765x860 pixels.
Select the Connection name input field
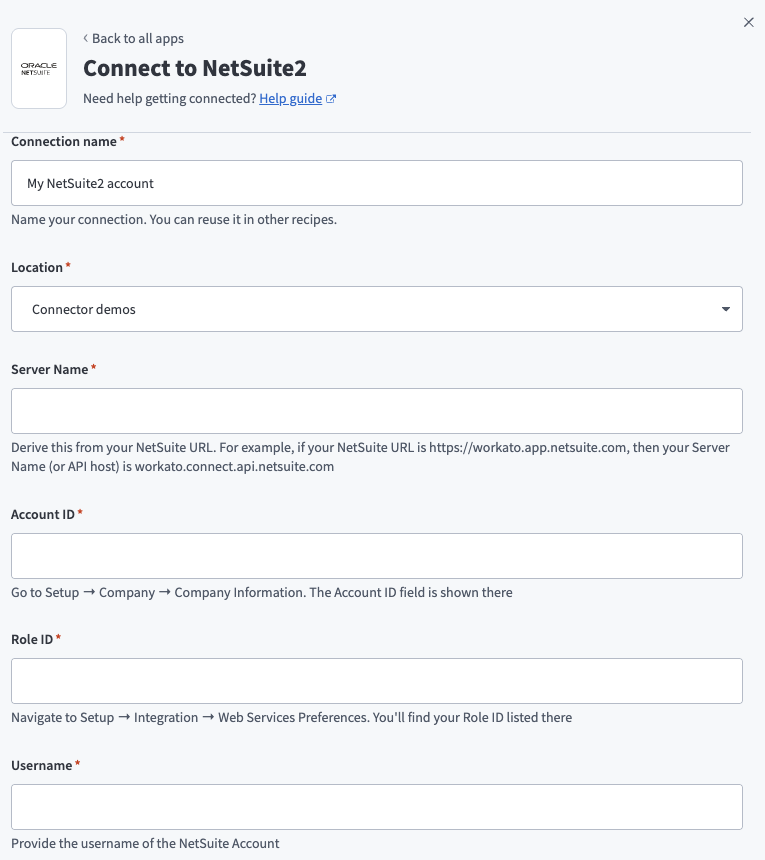point(376,183)
